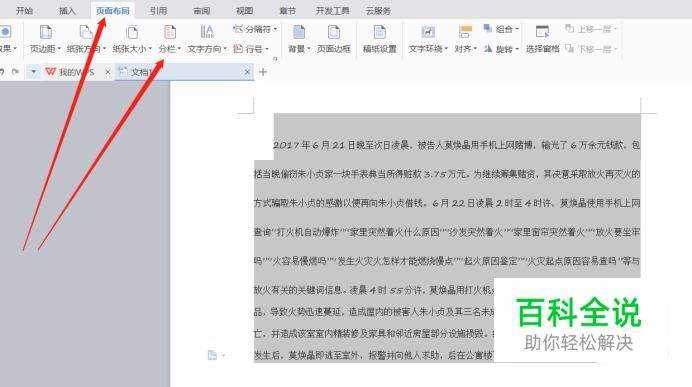Click the redo arrow icon
The image size is (692, 387).
(15, 71)
